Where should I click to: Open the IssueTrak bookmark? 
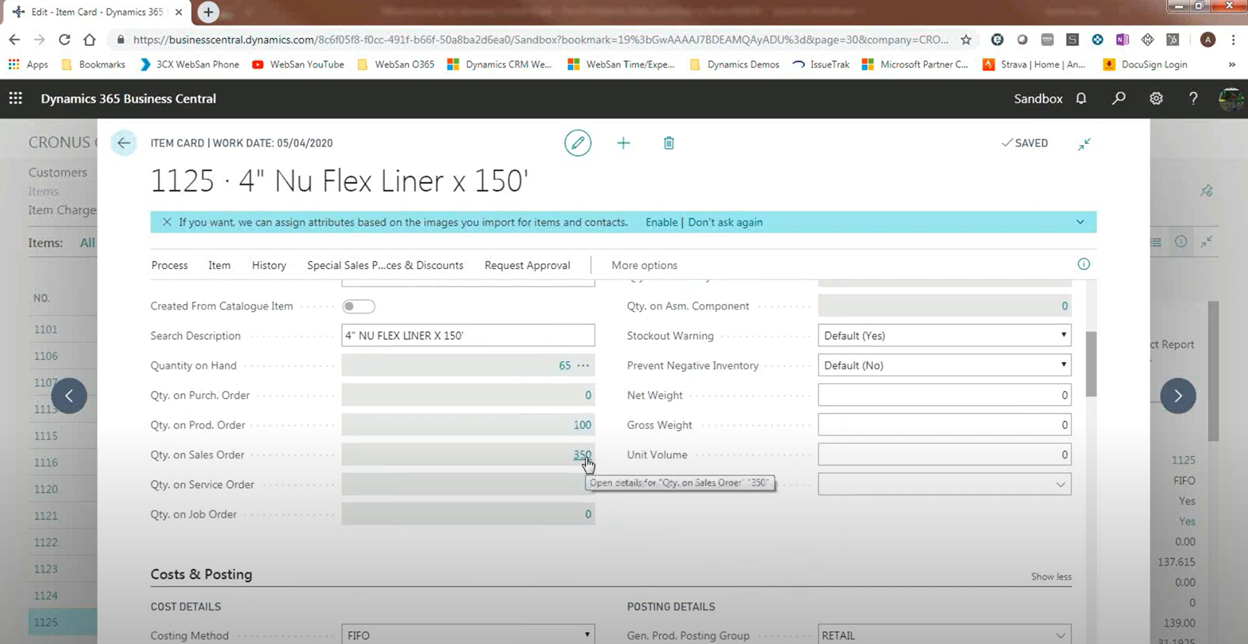coord(820,64)
